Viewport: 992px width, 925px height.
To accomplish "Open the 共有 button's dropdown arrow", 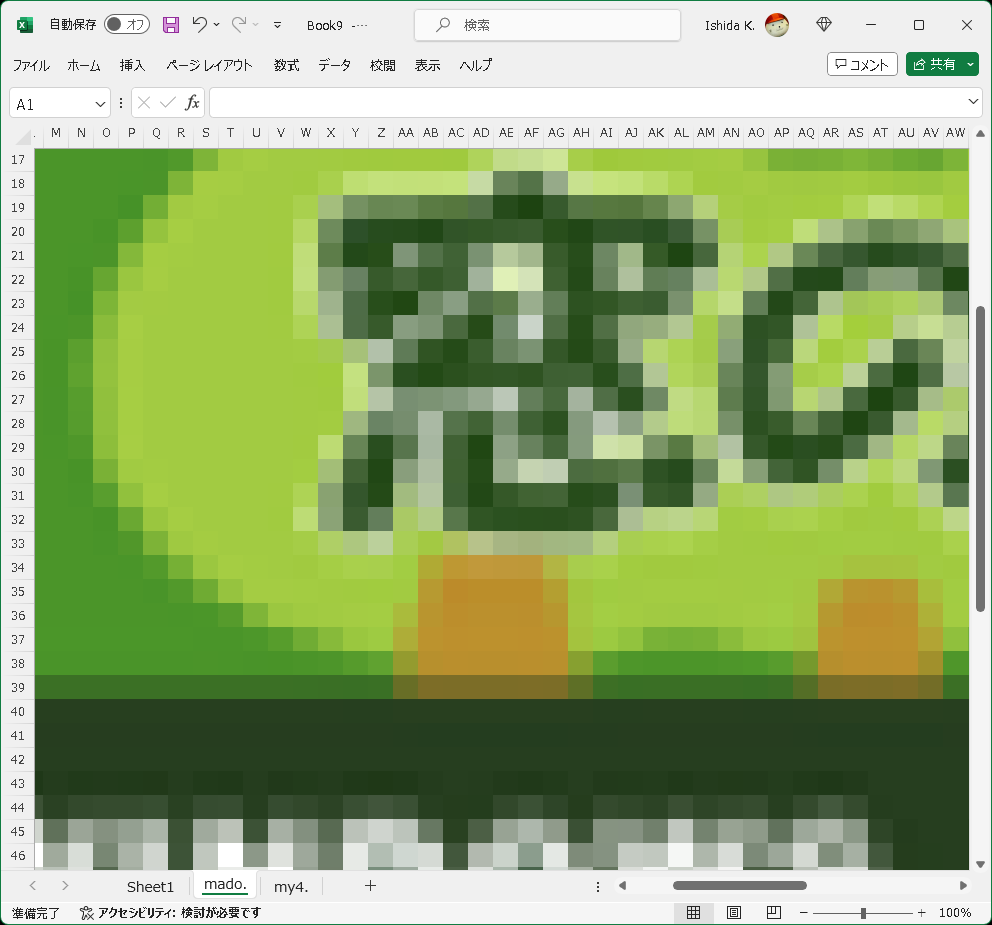I will (x=968, y=63).
